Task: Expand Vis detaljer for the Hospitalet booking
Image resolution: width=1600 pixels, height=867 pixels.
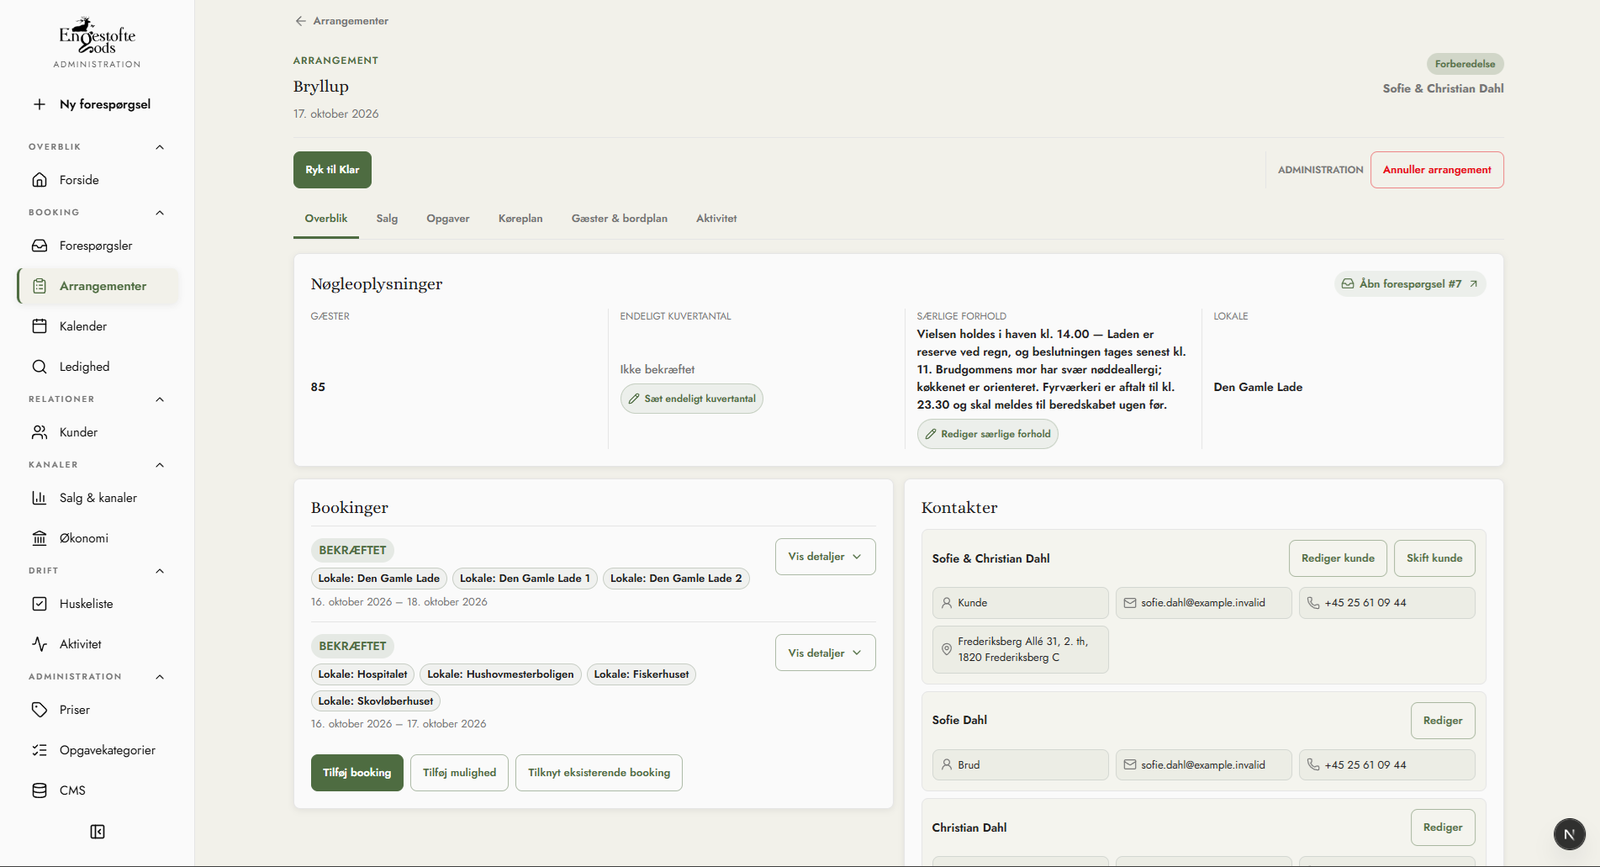Action: pyautogui.click(x=825, y=653)
